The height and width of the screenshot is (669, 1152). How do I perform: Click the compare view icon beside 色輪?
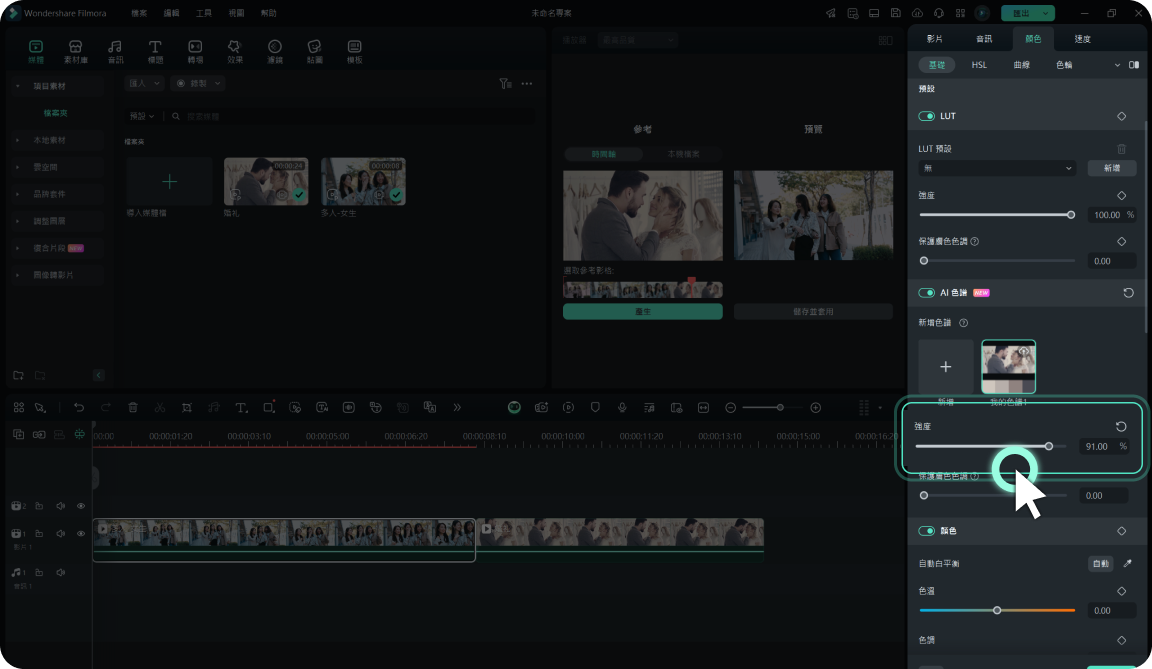point(1134,65)
